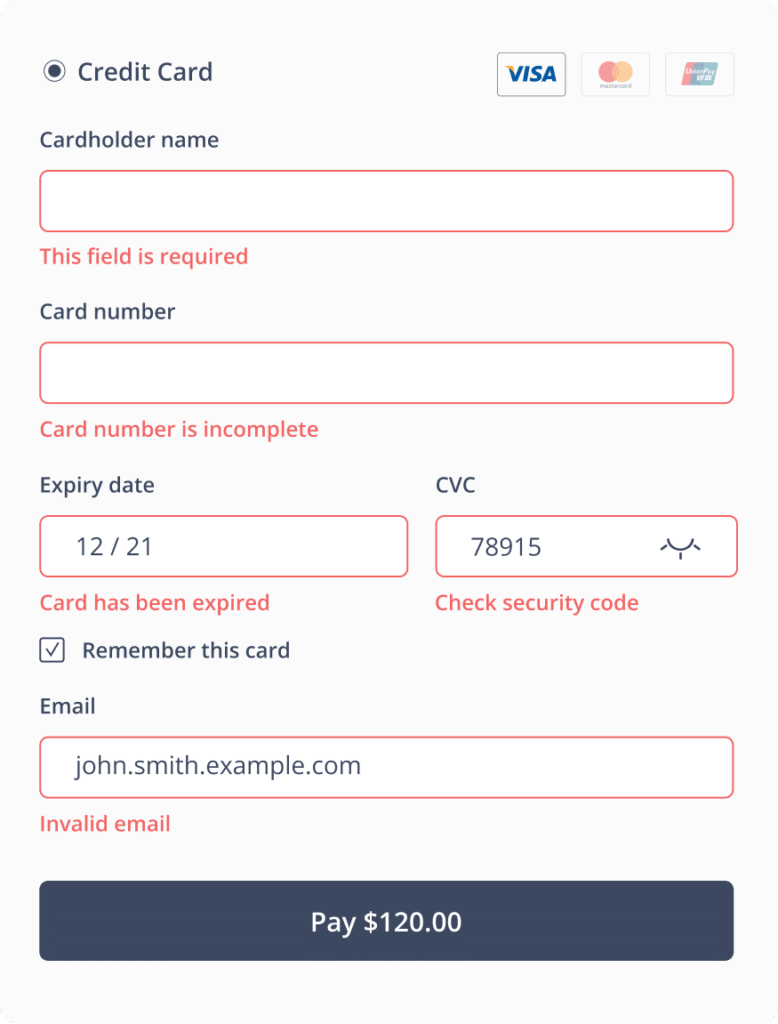
Task: Click into the Card number input box
Action: [x=386, y=373]
